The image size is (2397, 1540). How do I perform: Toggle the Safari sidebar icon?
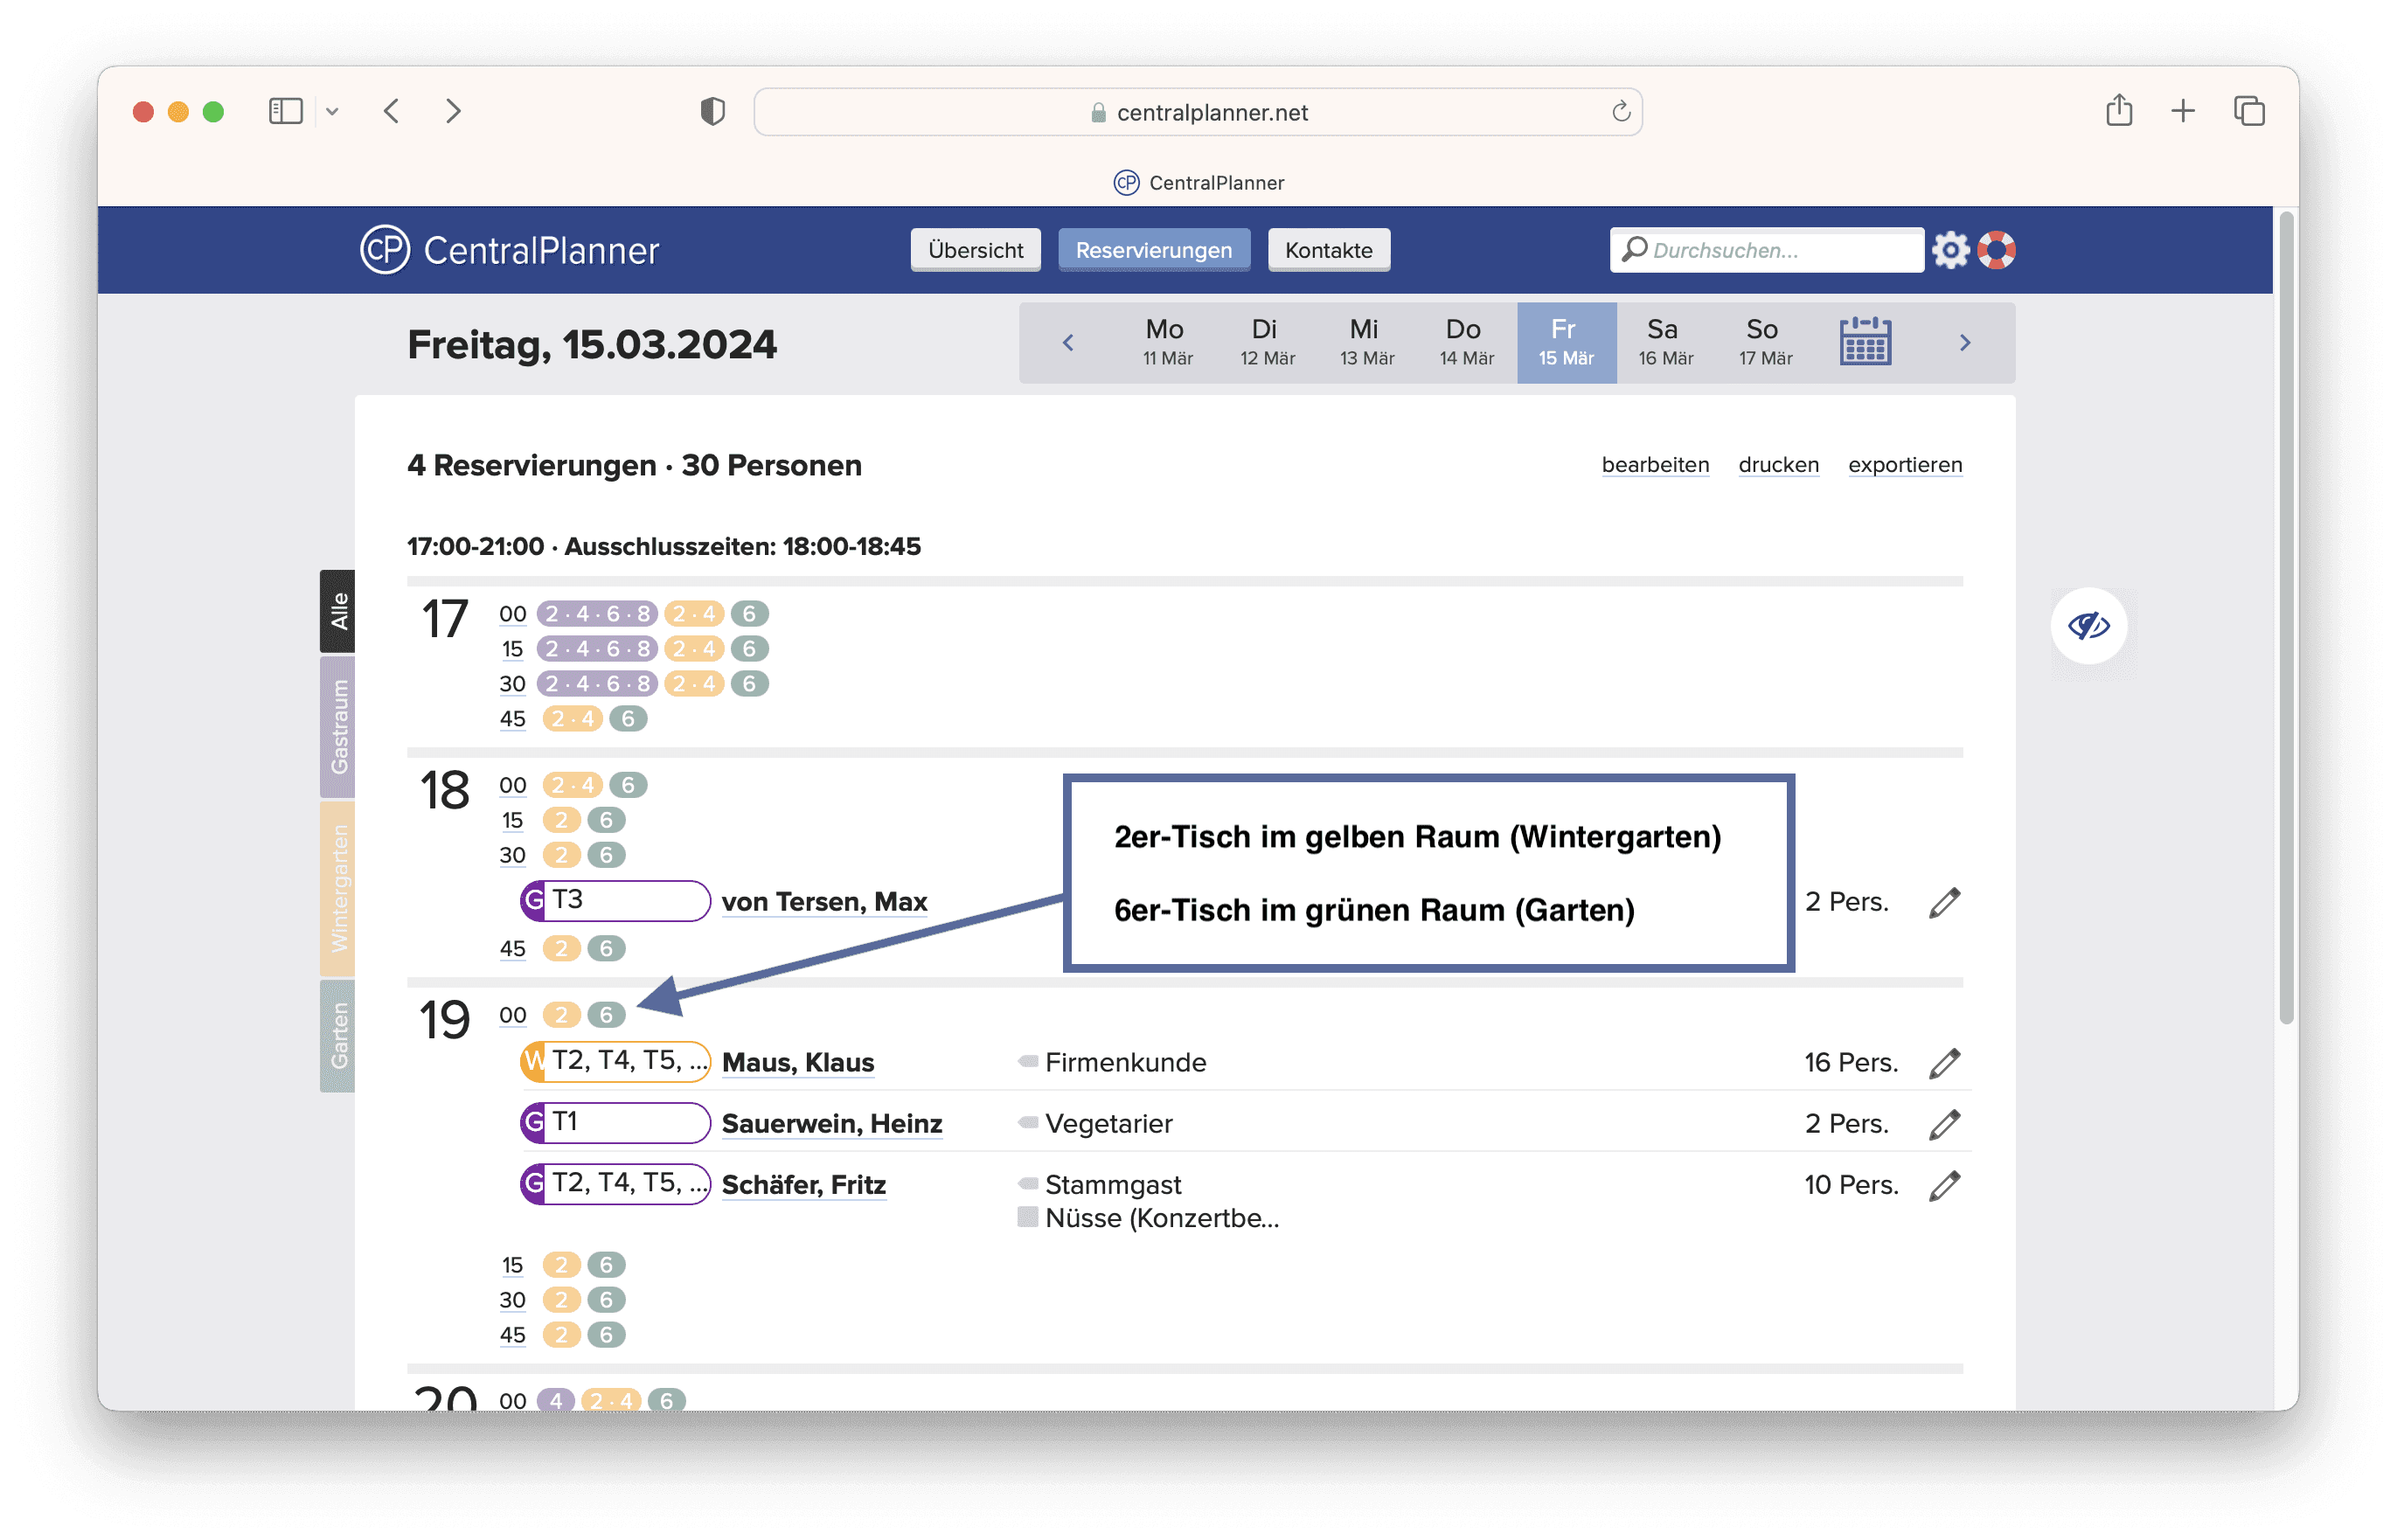(286, 111)
